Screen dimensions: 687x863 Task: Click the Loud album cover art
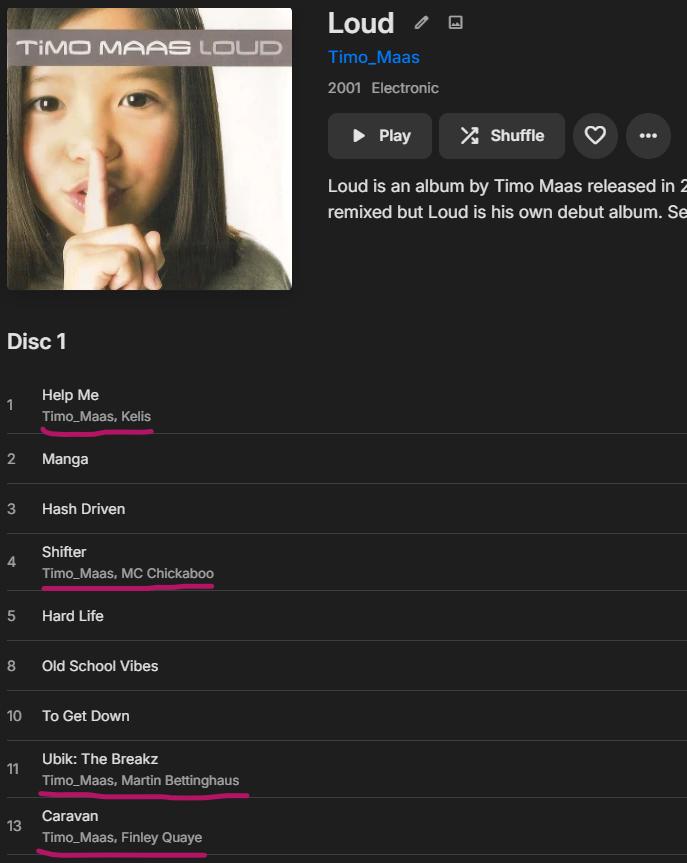click(x=150, y=149)
